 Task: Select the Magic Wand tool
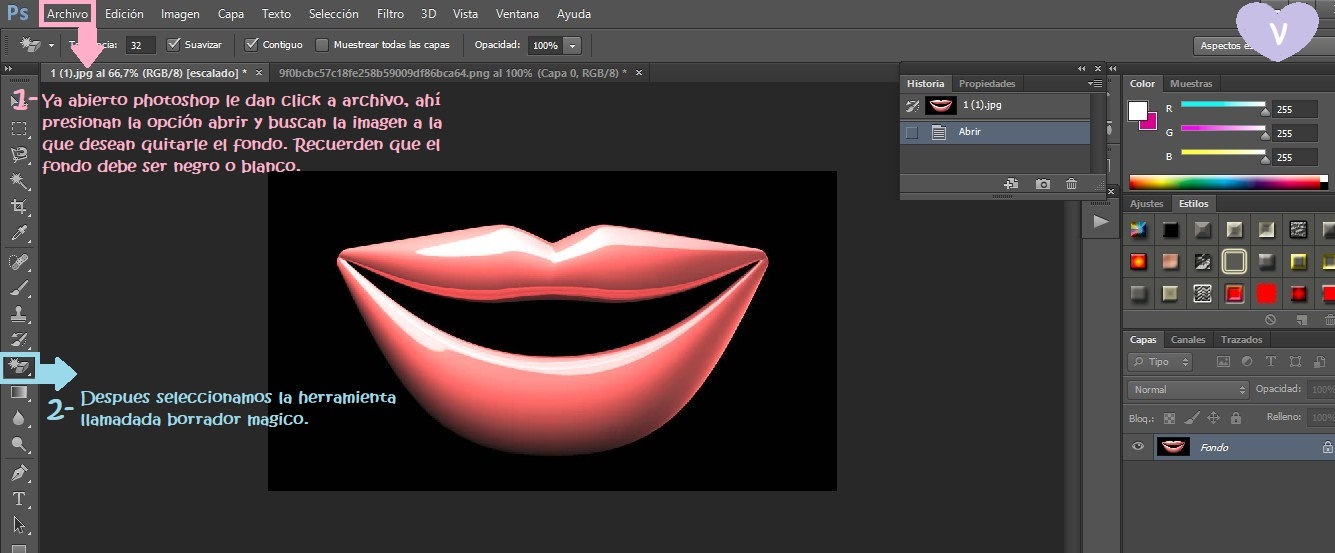click(19, 181)
